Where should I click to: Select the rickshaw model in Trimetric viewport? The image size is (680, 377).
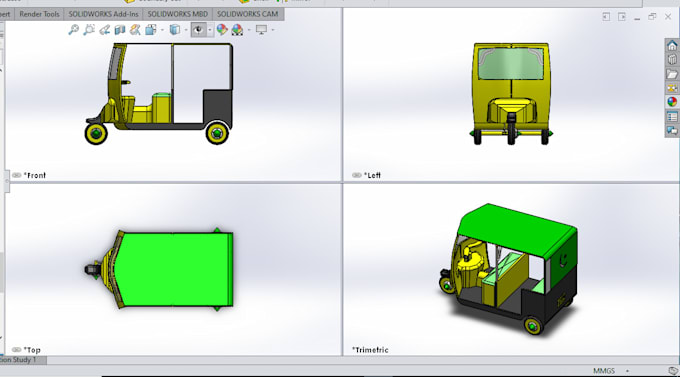coord(508,269)
